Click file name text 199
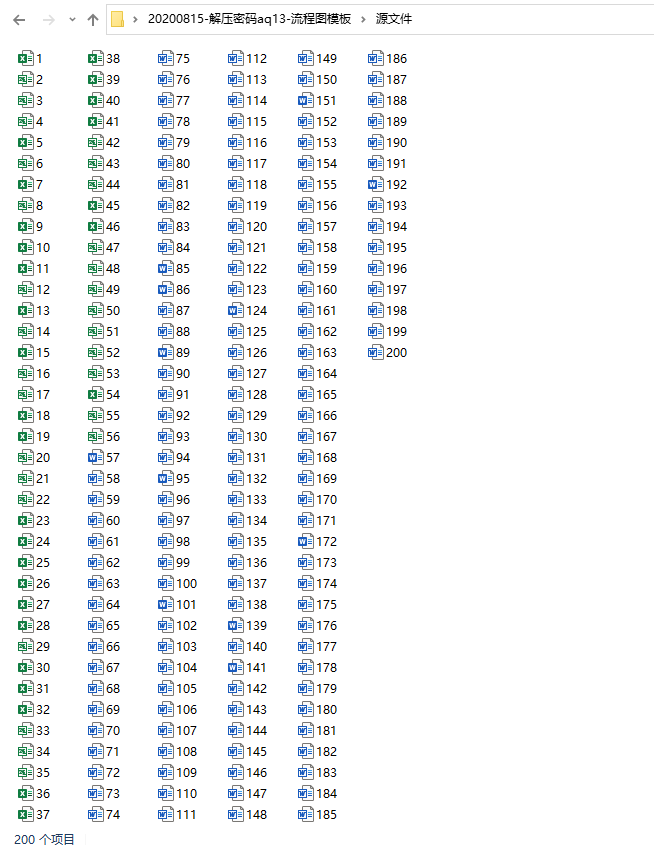The height and width of the screenshot is (849, 654). click(397, 331)
